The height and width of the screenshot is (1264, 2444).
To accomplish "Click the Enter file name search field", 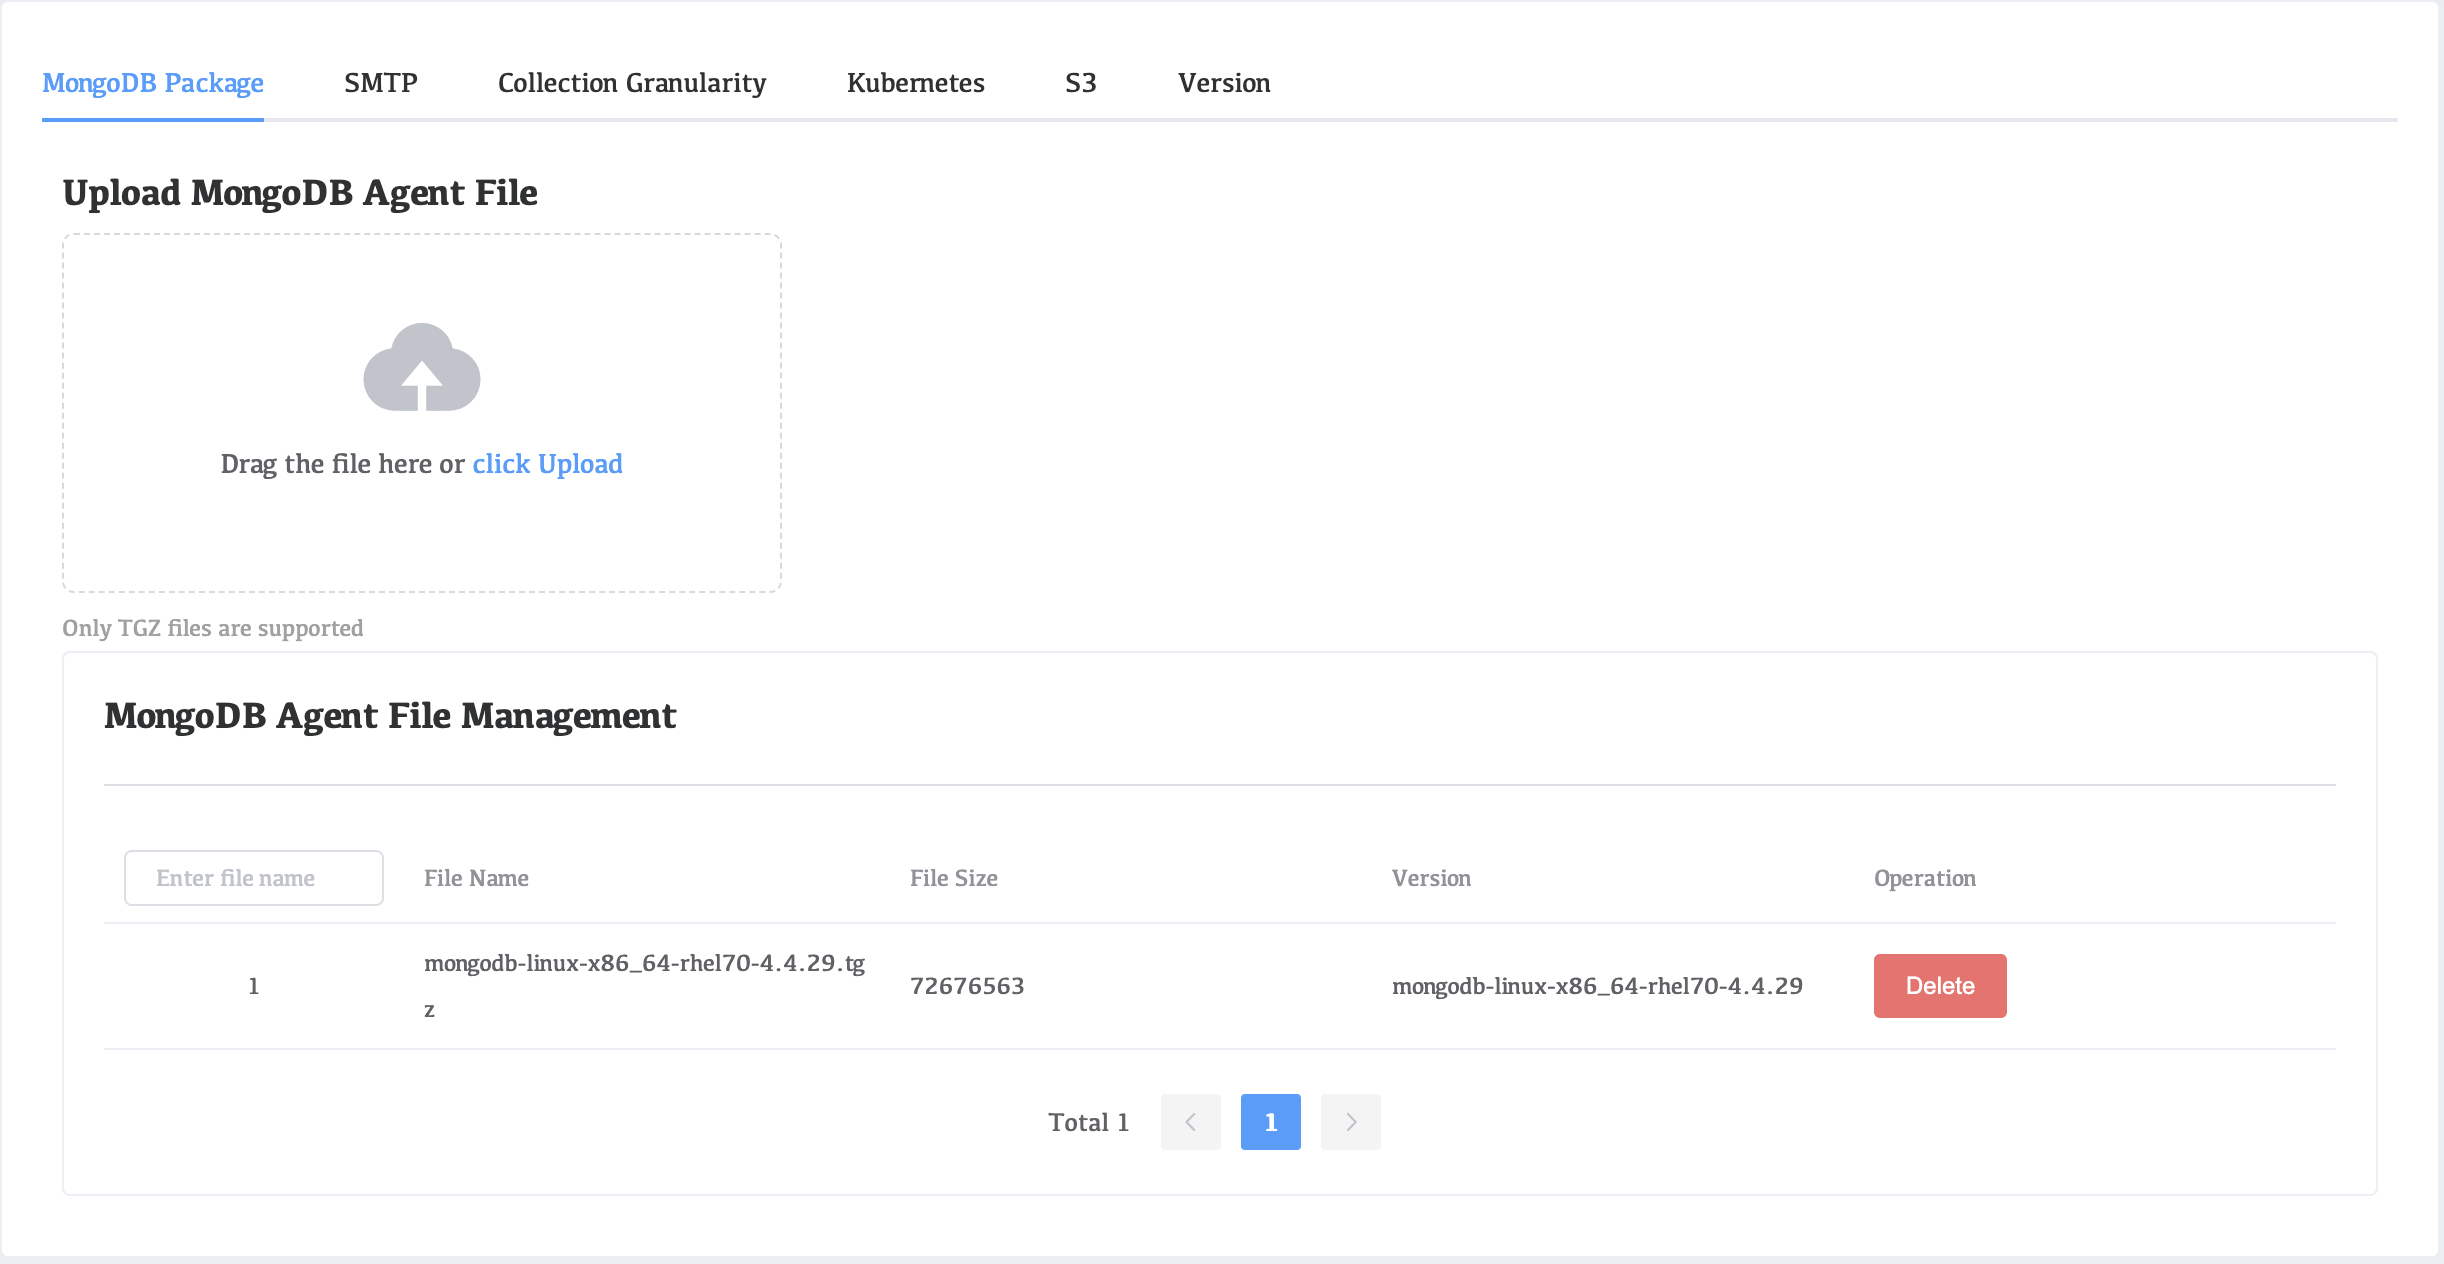I will (253, 878).
